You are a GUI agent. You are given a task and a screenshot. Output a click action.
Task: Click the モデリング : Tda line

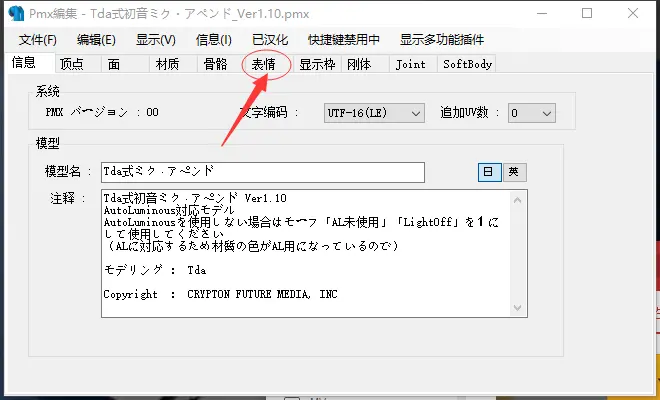[155, 270]
